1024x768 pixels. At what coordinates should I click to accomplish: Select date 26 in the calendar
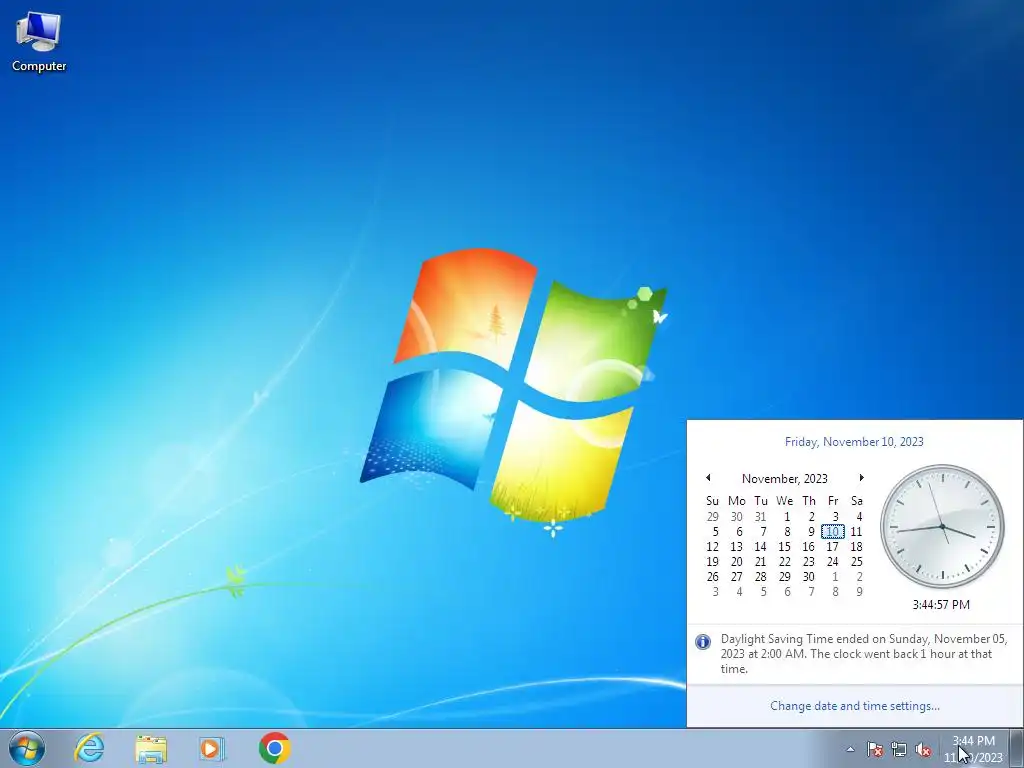pos(712,577)
